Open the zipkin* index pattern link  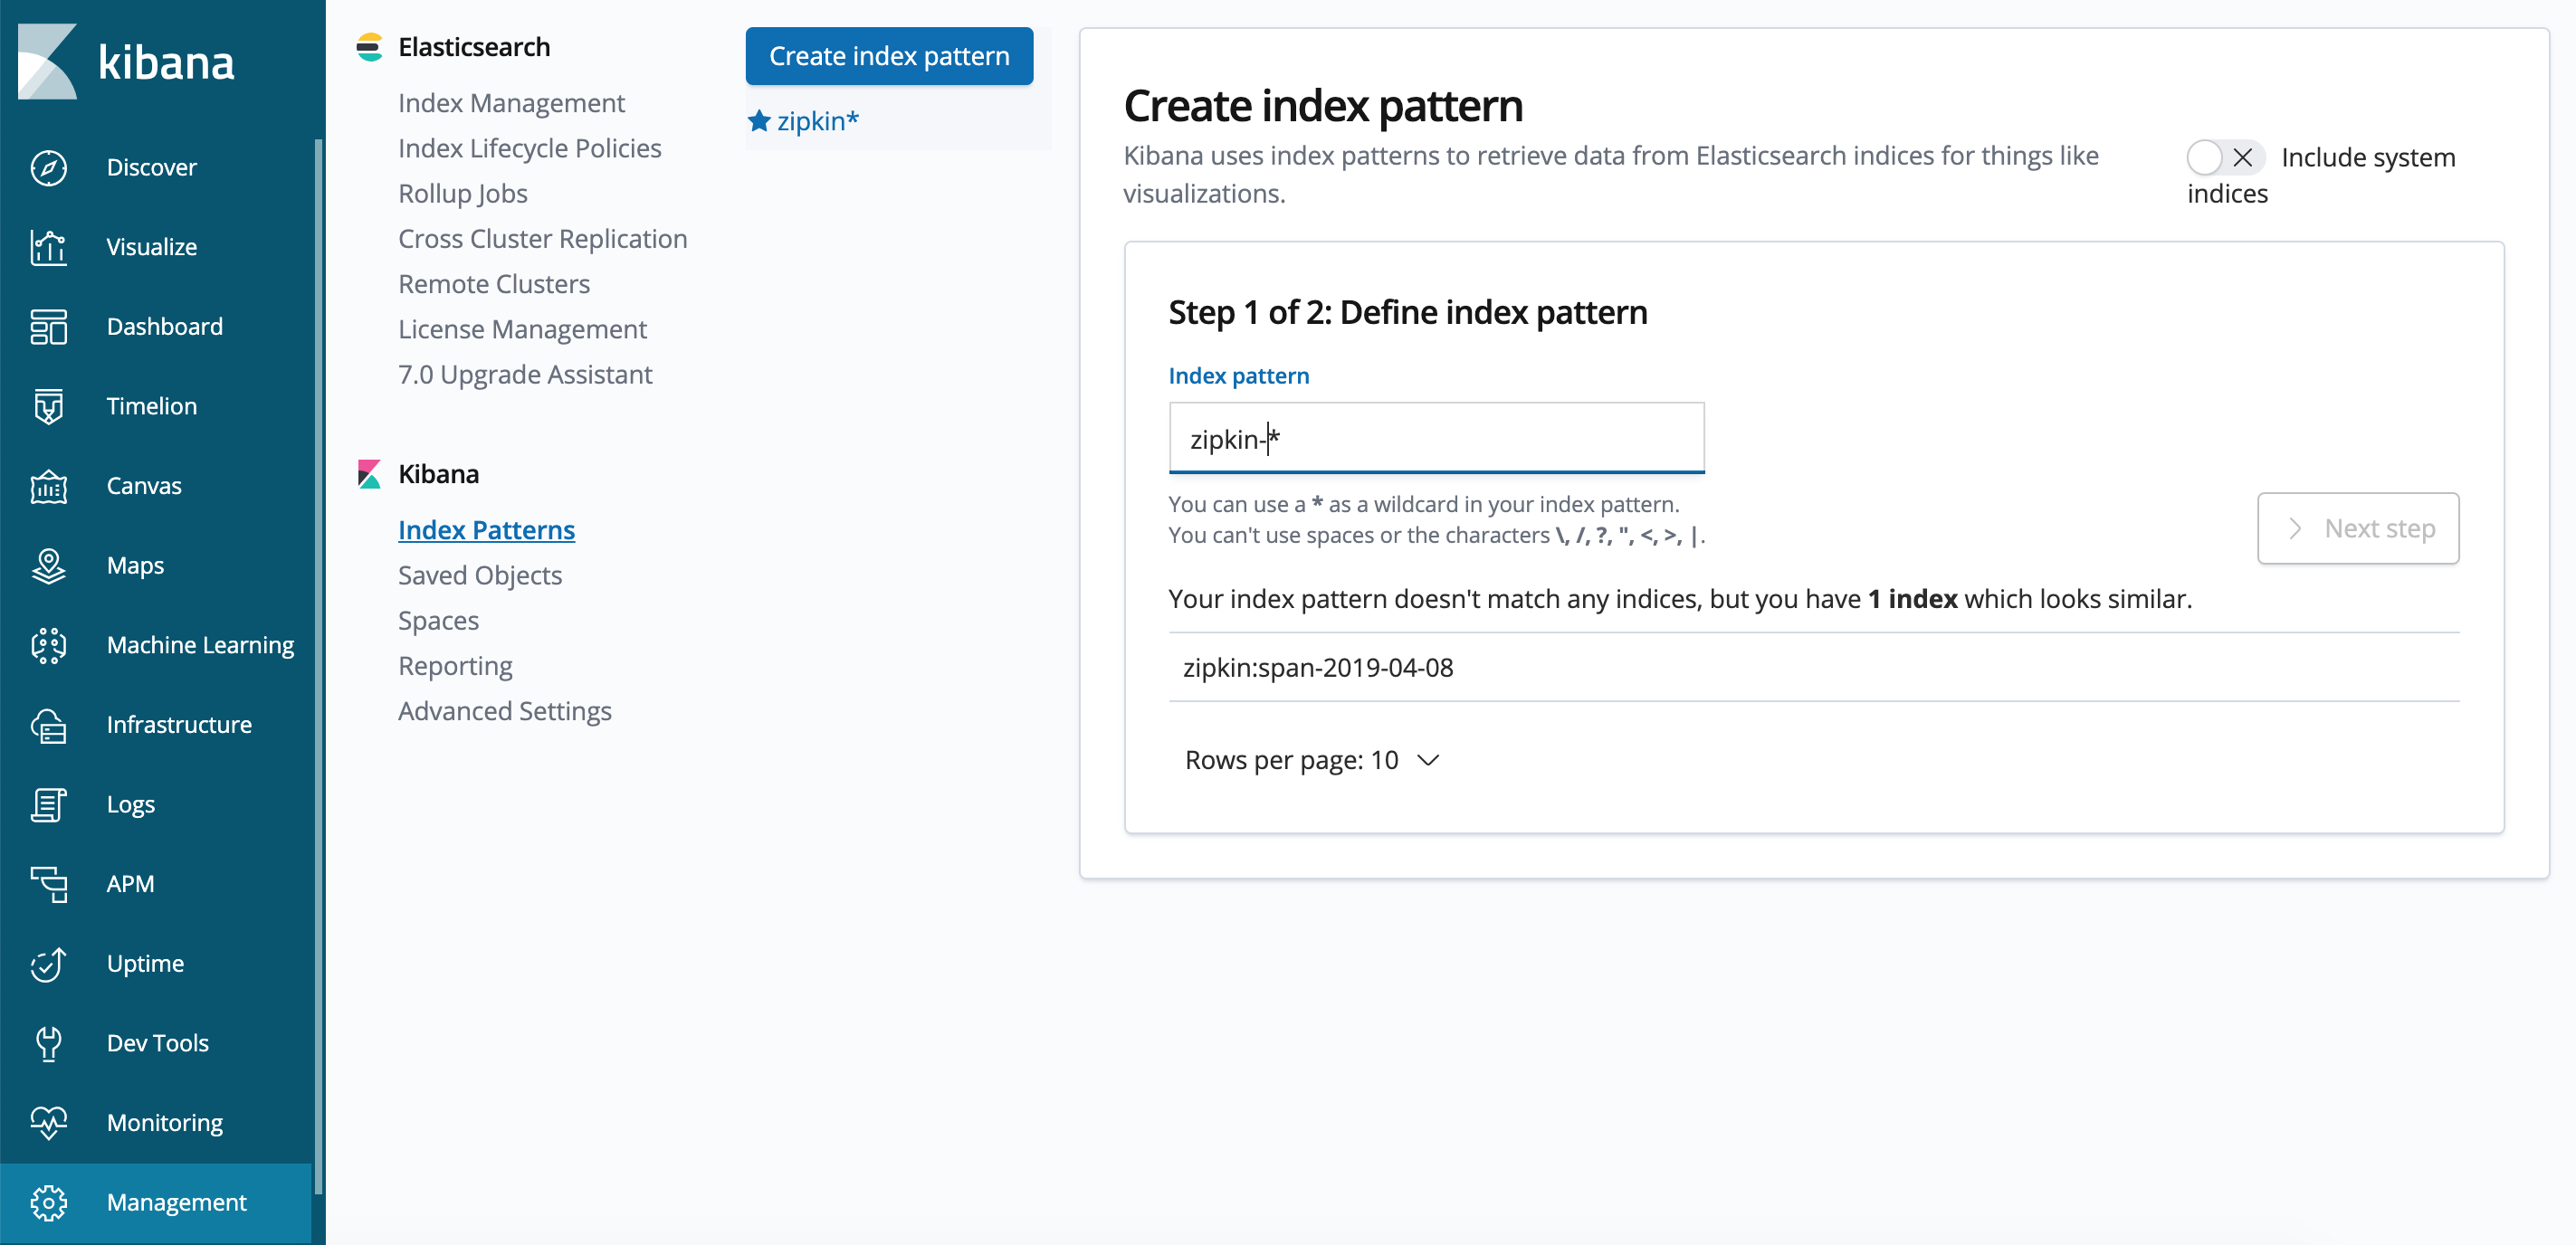818,121
